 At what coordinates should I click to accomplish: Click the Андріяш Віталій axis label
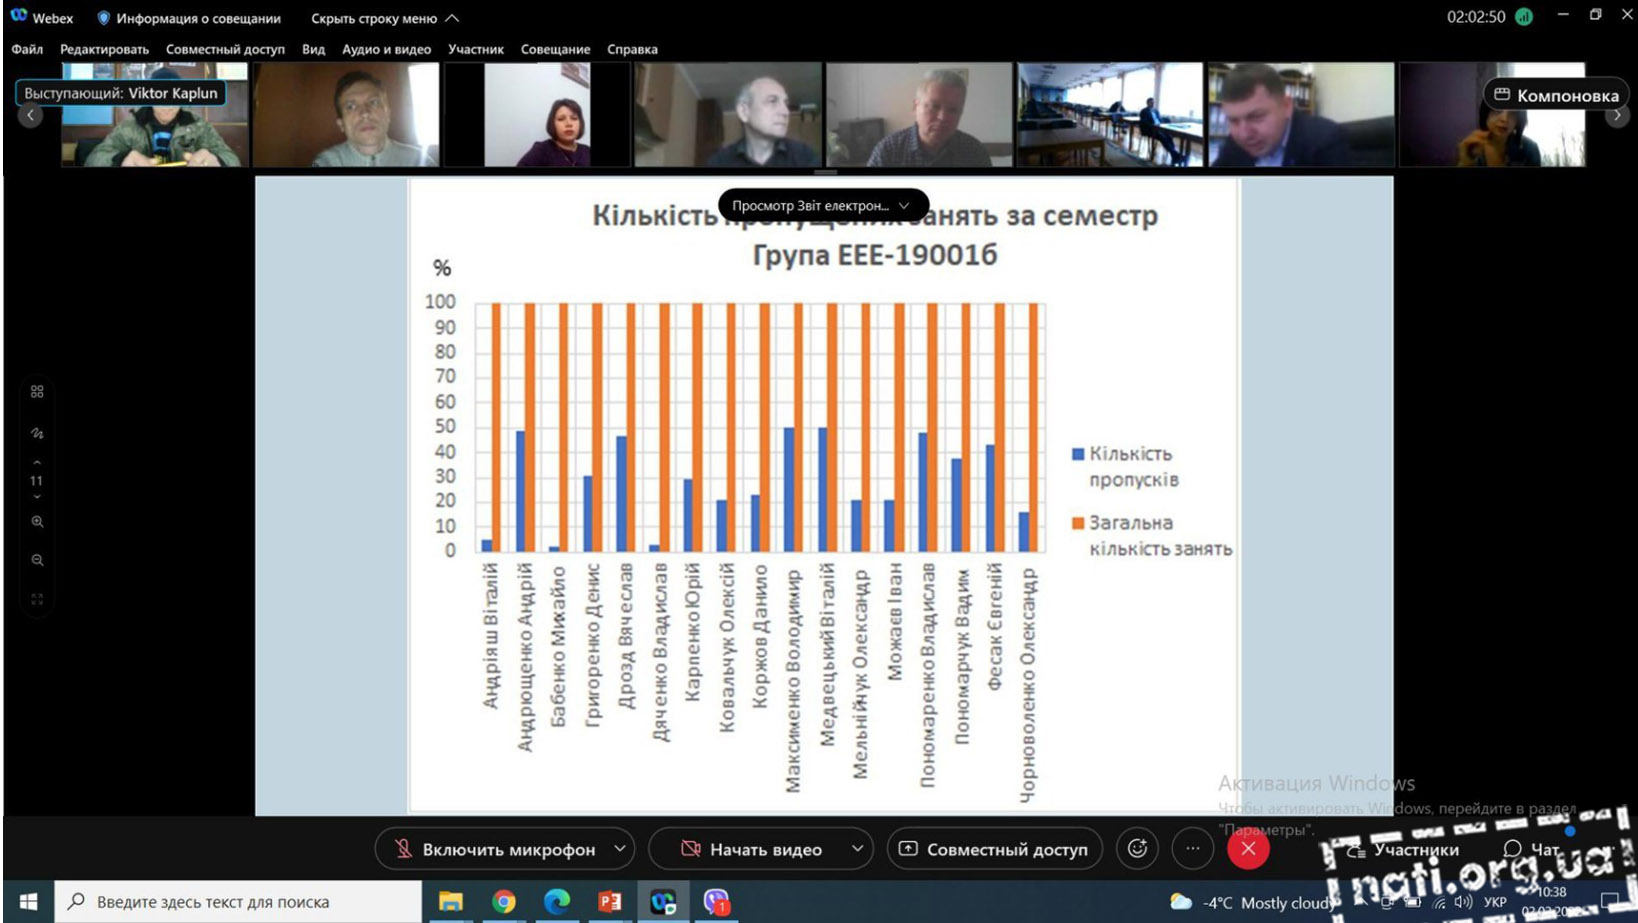click(x=490, y=636)
